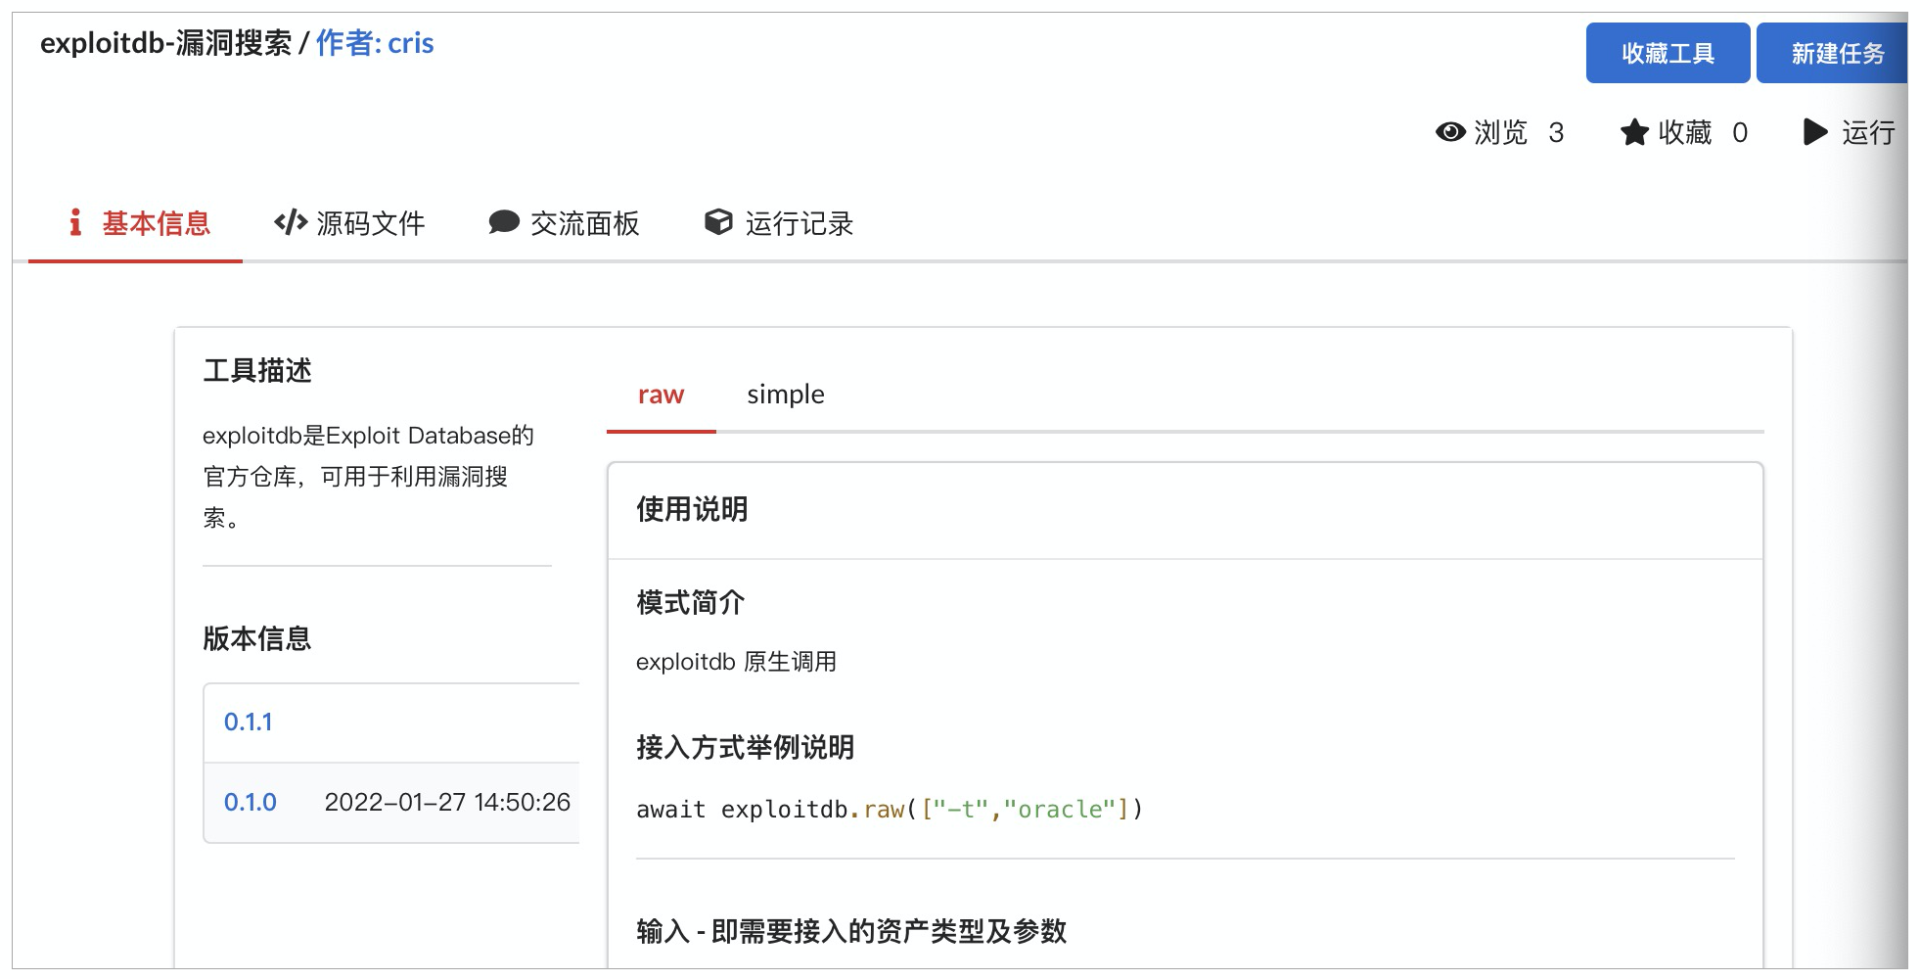Click the package icon beside 运行记录
This screenshot has width=1920, height=979.
[718, 222]
